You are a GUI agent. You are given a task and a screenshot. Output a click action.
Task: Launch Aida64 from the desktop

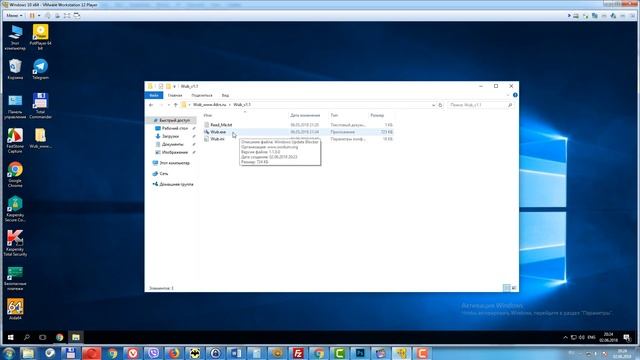point(15,309)
